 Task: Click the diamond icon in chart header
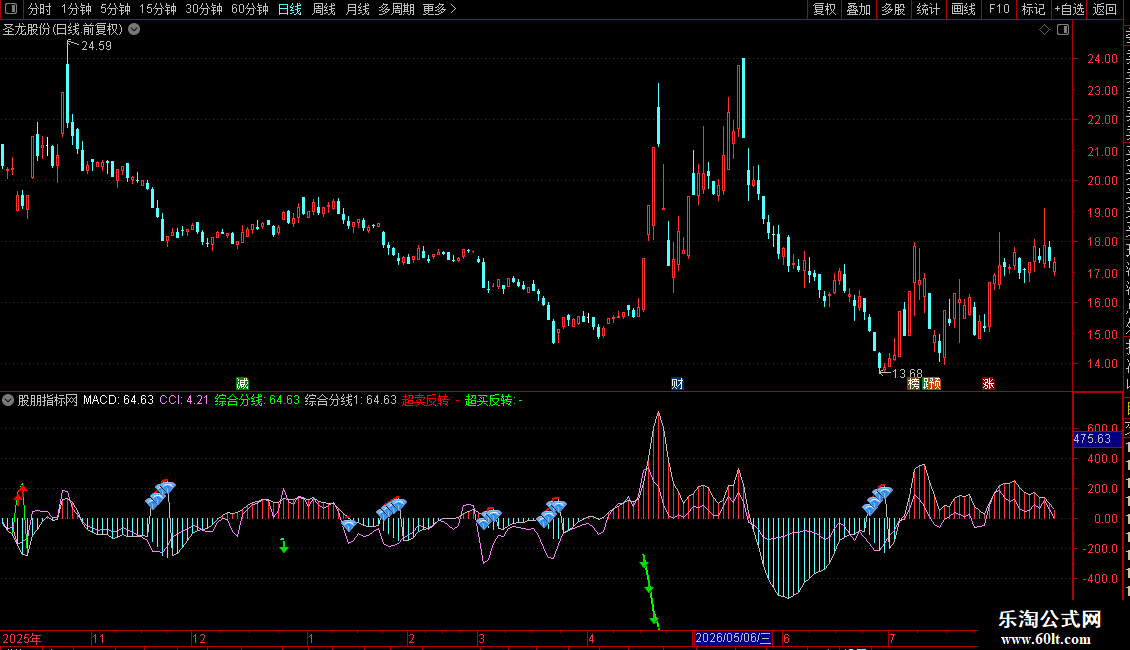pyautogui.click(x=1044, y=30)
